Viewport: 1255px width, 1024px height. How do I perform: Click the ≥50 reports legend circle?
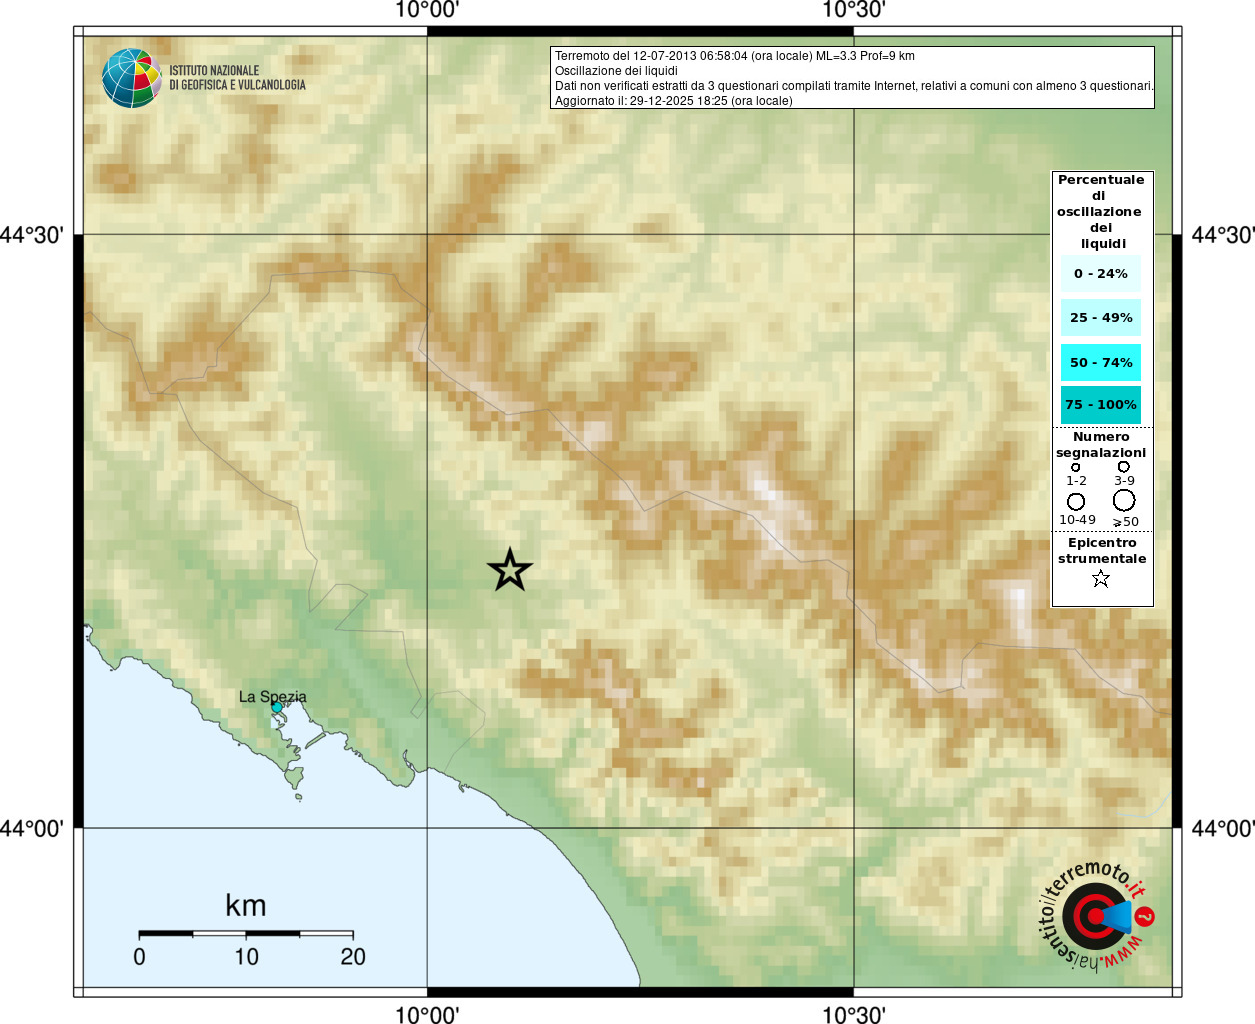point(1124,500)
